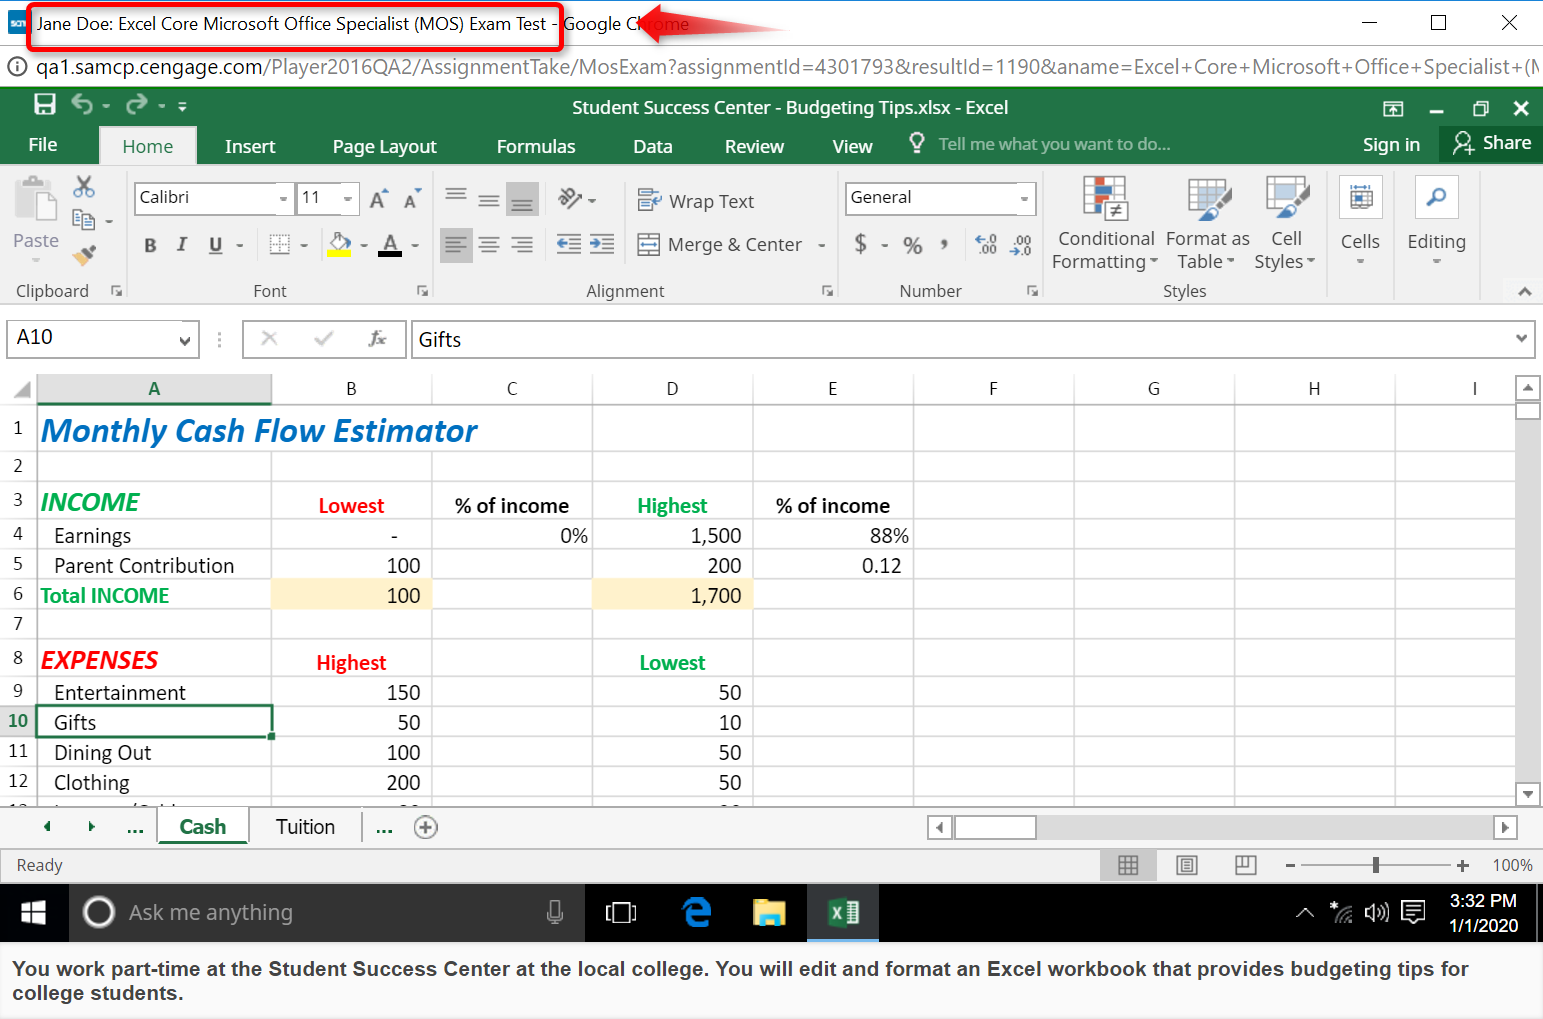Toggle Middle Align for cell
The image size is (1543, 1019).
[x=489, y=199]
